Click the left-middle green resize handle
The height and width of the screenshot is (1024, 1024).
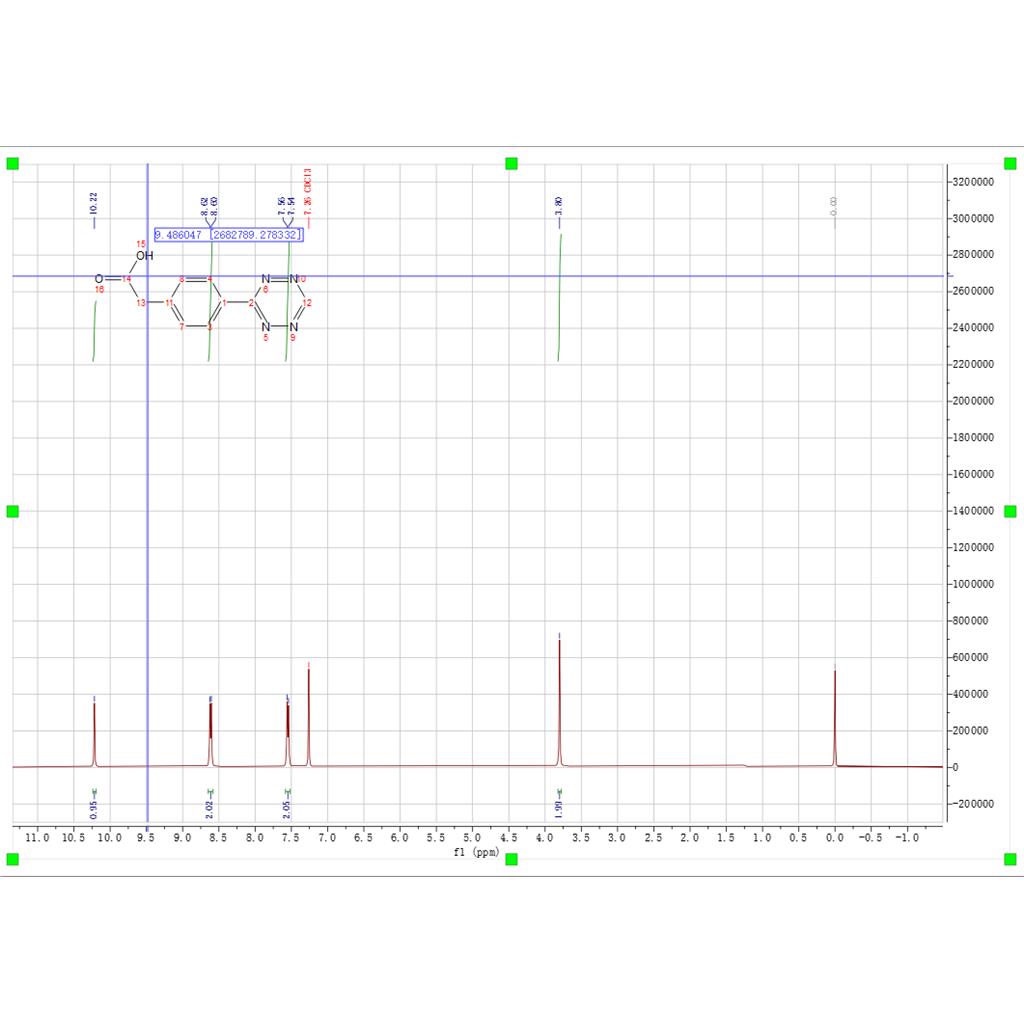(x=13, y=511)
